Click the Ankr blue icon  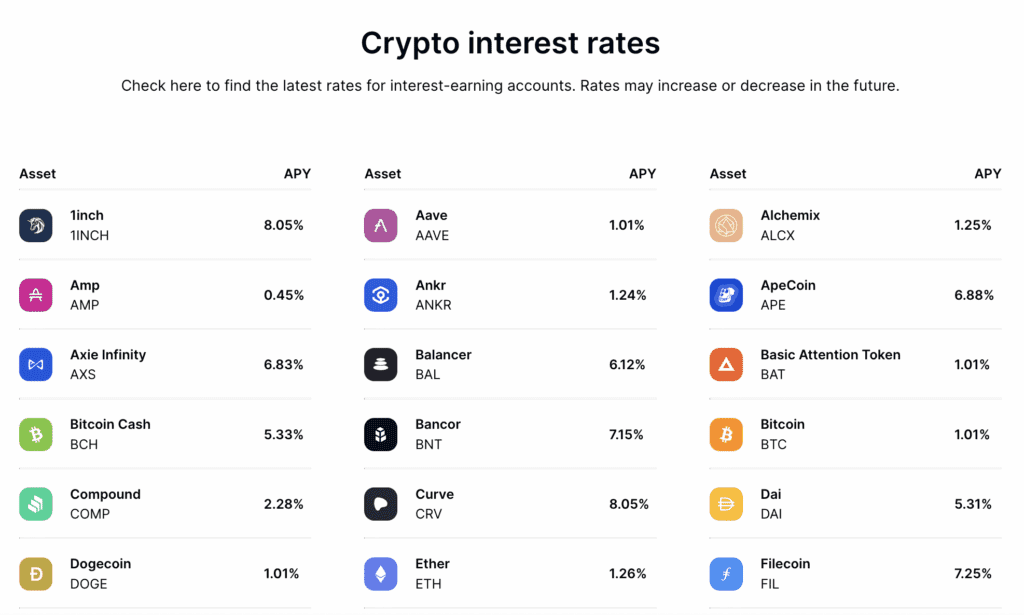(x=381, y=295)
